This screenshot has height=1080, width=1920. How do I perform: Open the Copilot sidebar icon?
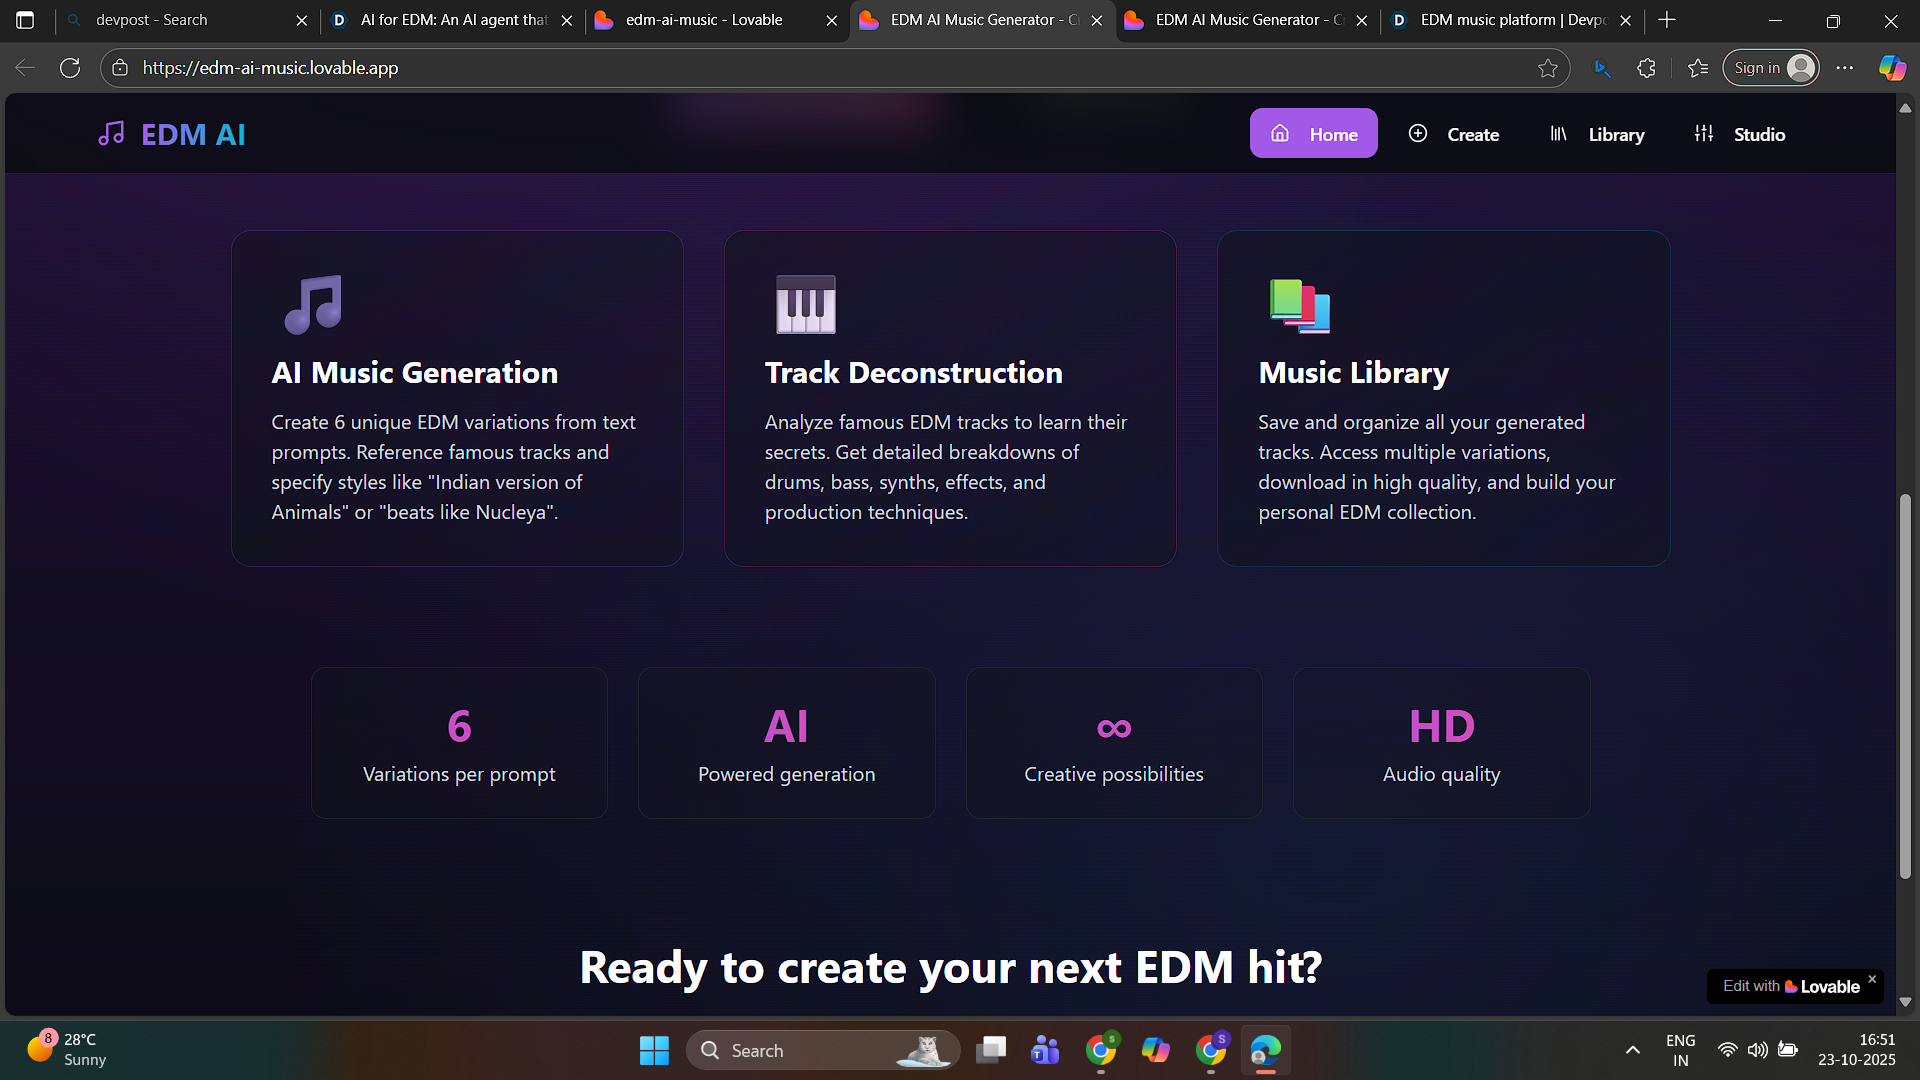(x=1891, y=68)
